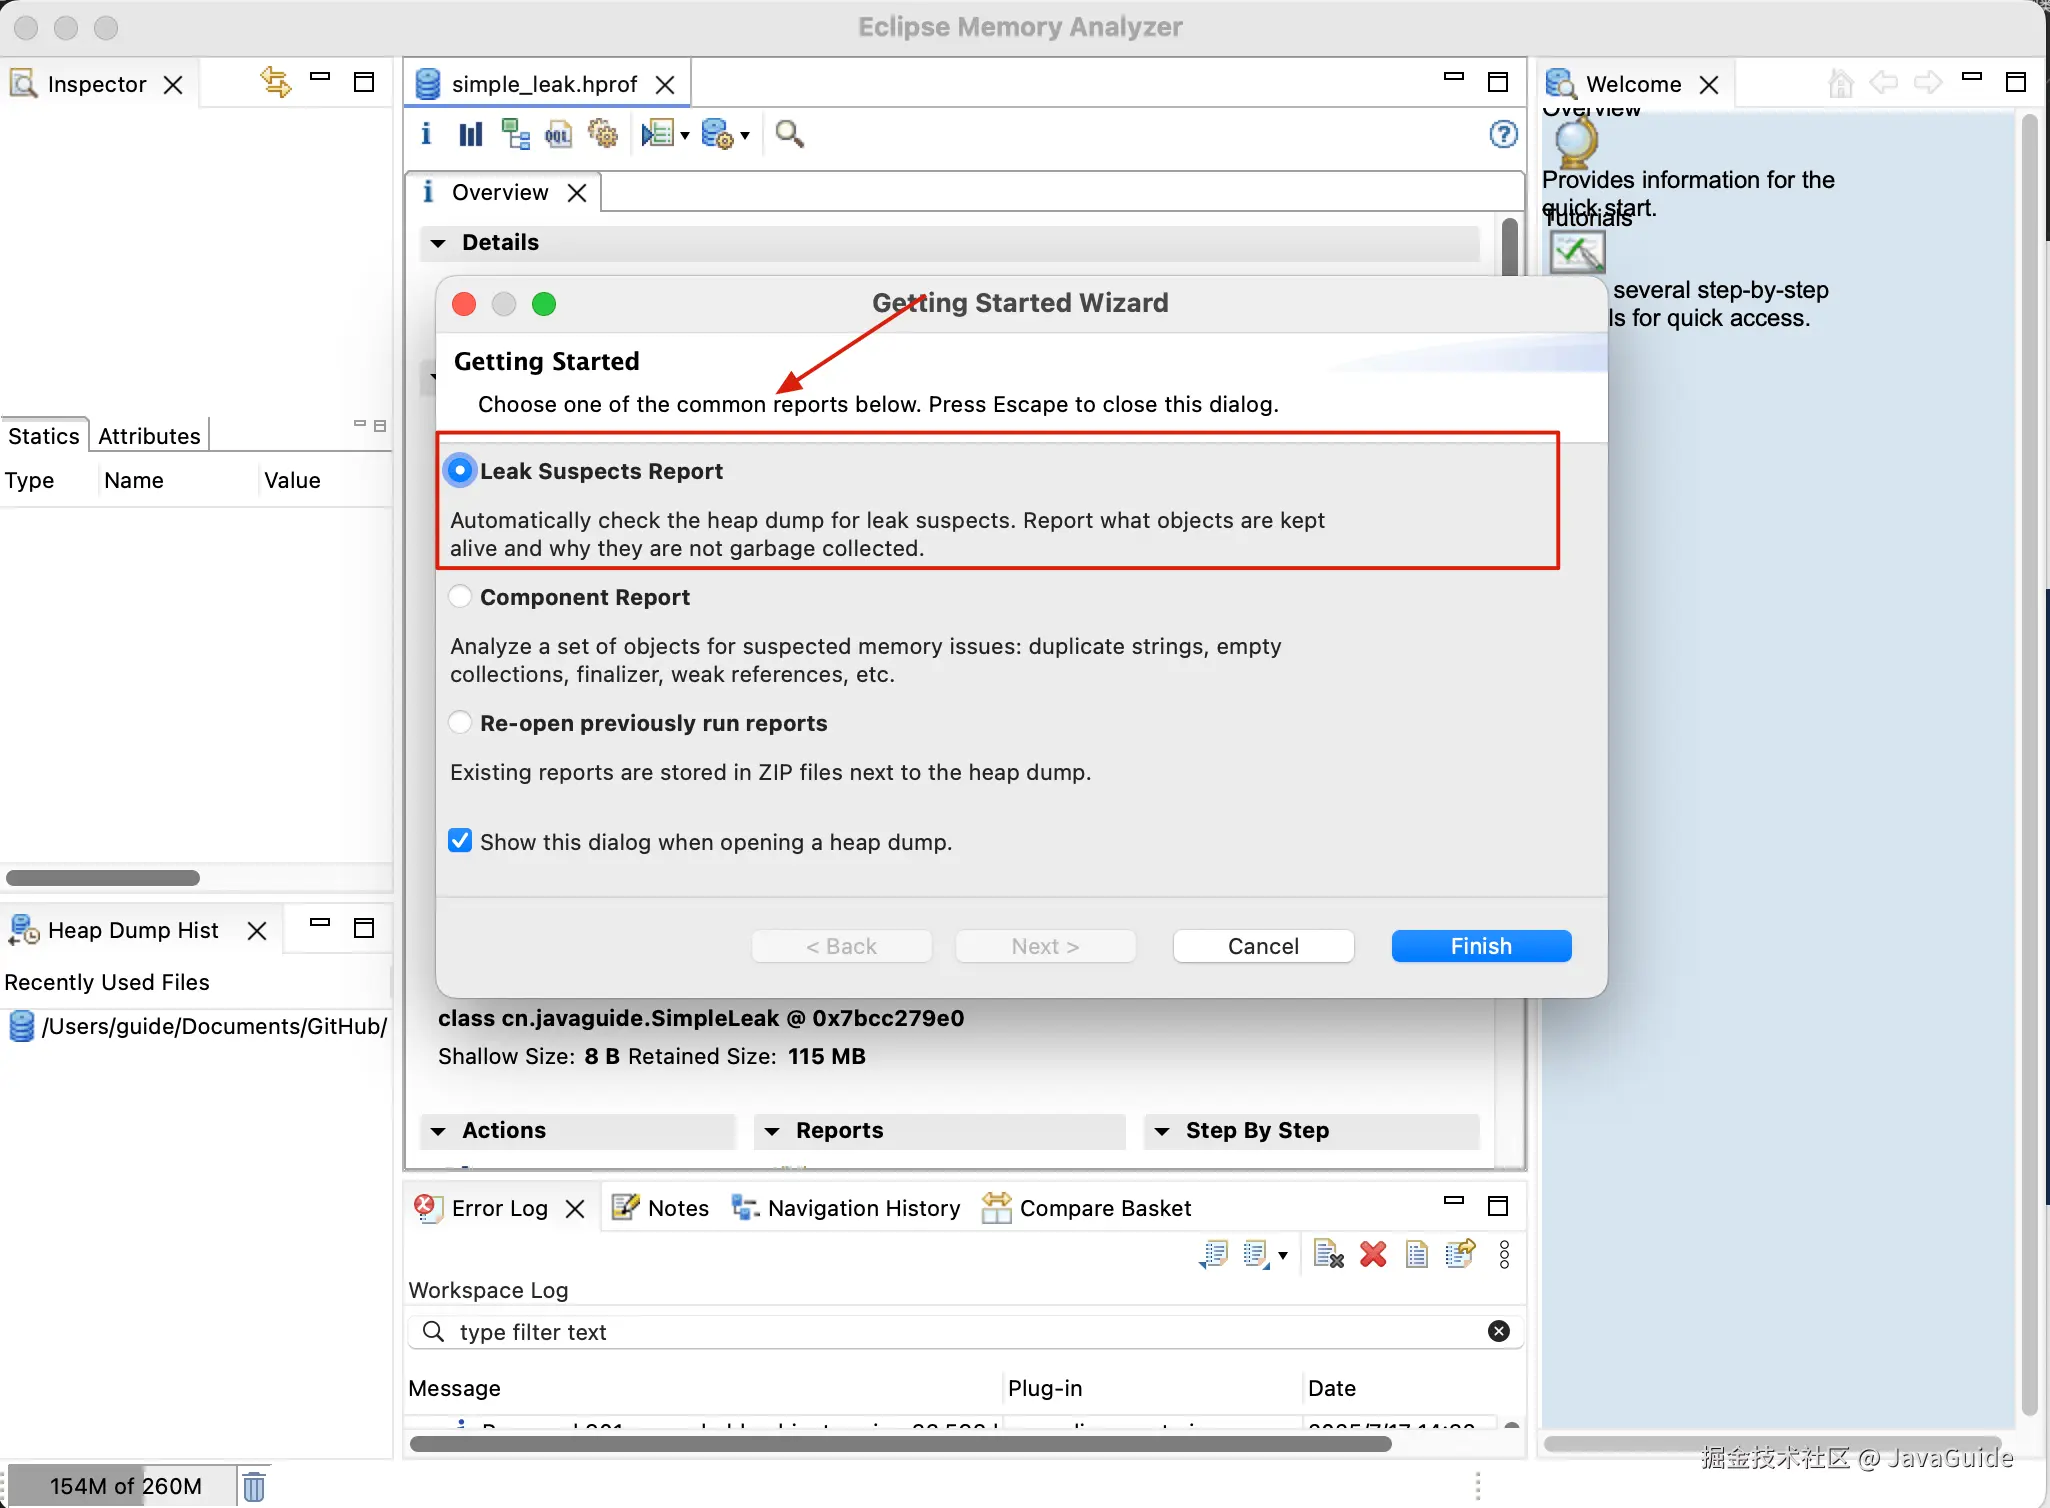Select Re-open previously run reports option
Image resolution: width=2050 pixels, height=1508 pixels.
[460, 723]
